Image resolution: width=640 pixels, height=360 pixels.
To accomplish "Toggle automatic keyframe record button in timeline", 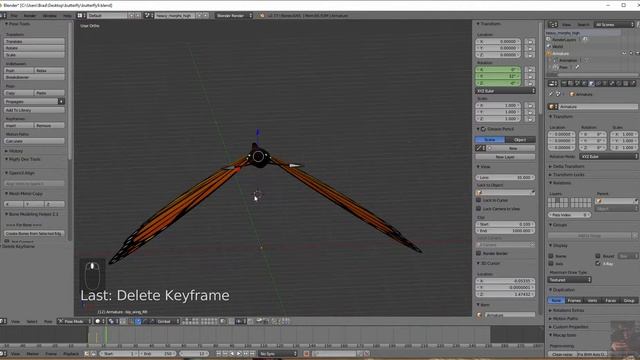I will tap(307, 353).
